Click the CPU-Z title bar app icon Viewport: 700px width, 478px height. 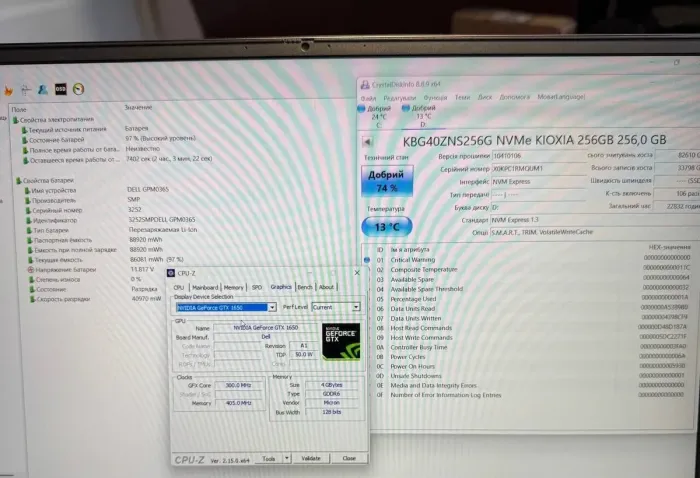[171, 273]
